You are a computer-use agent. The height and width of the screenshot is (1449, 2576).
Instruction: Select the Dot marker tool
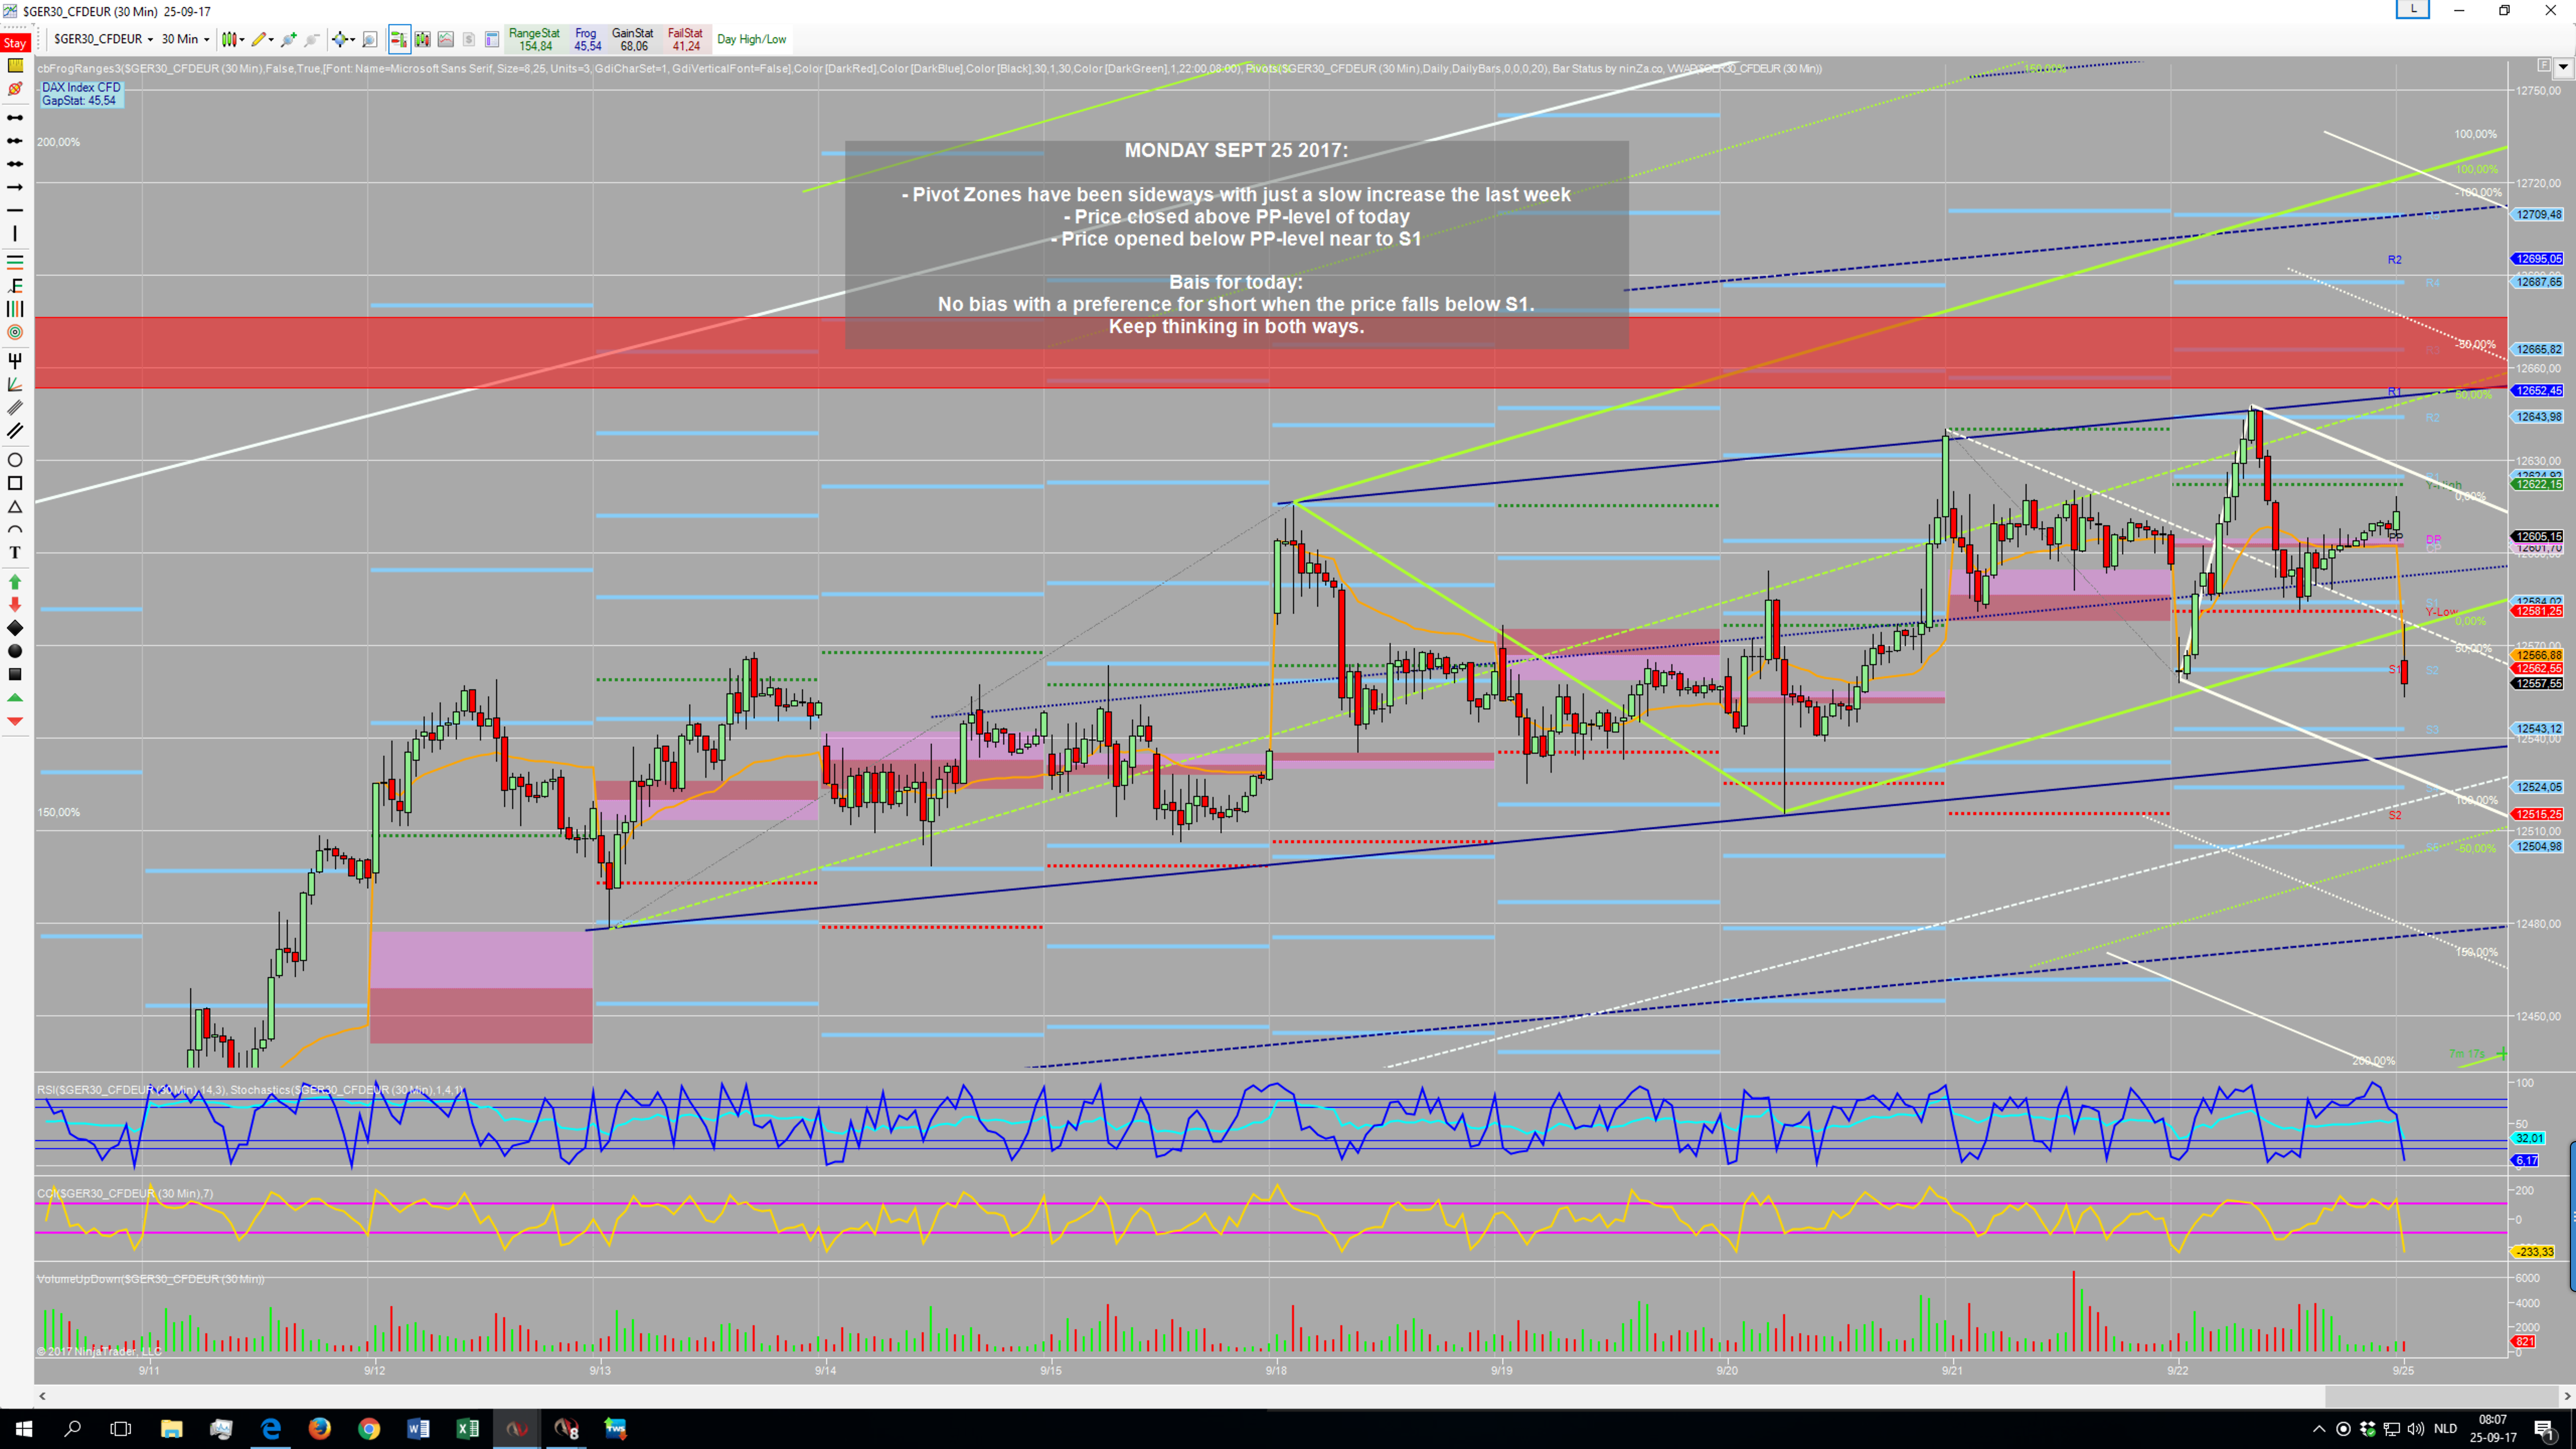tap(15, 651)
